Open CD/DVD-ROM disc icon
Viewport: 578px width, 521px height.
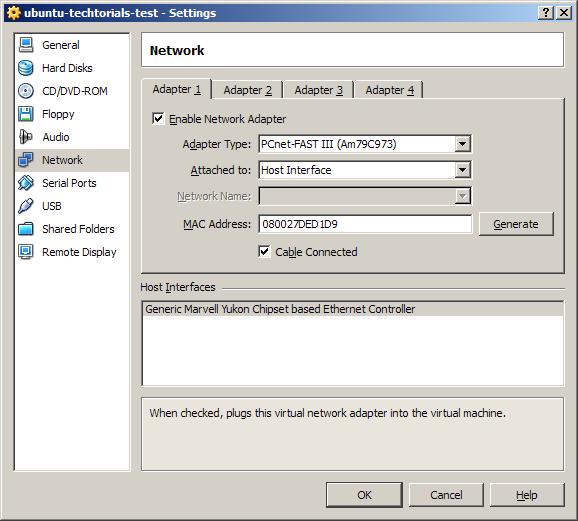click(26, 91)
